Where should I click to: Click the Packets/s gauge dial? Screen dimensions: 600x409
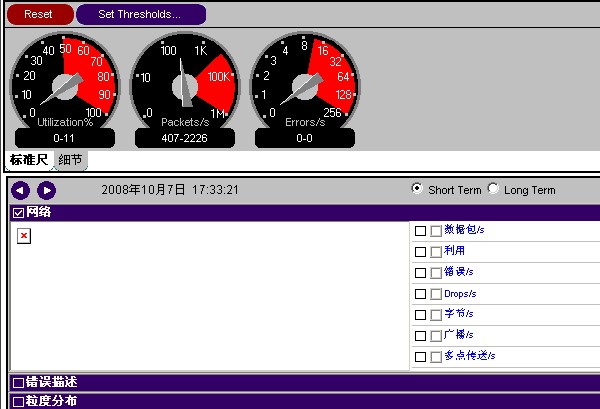tap(184, 85)
